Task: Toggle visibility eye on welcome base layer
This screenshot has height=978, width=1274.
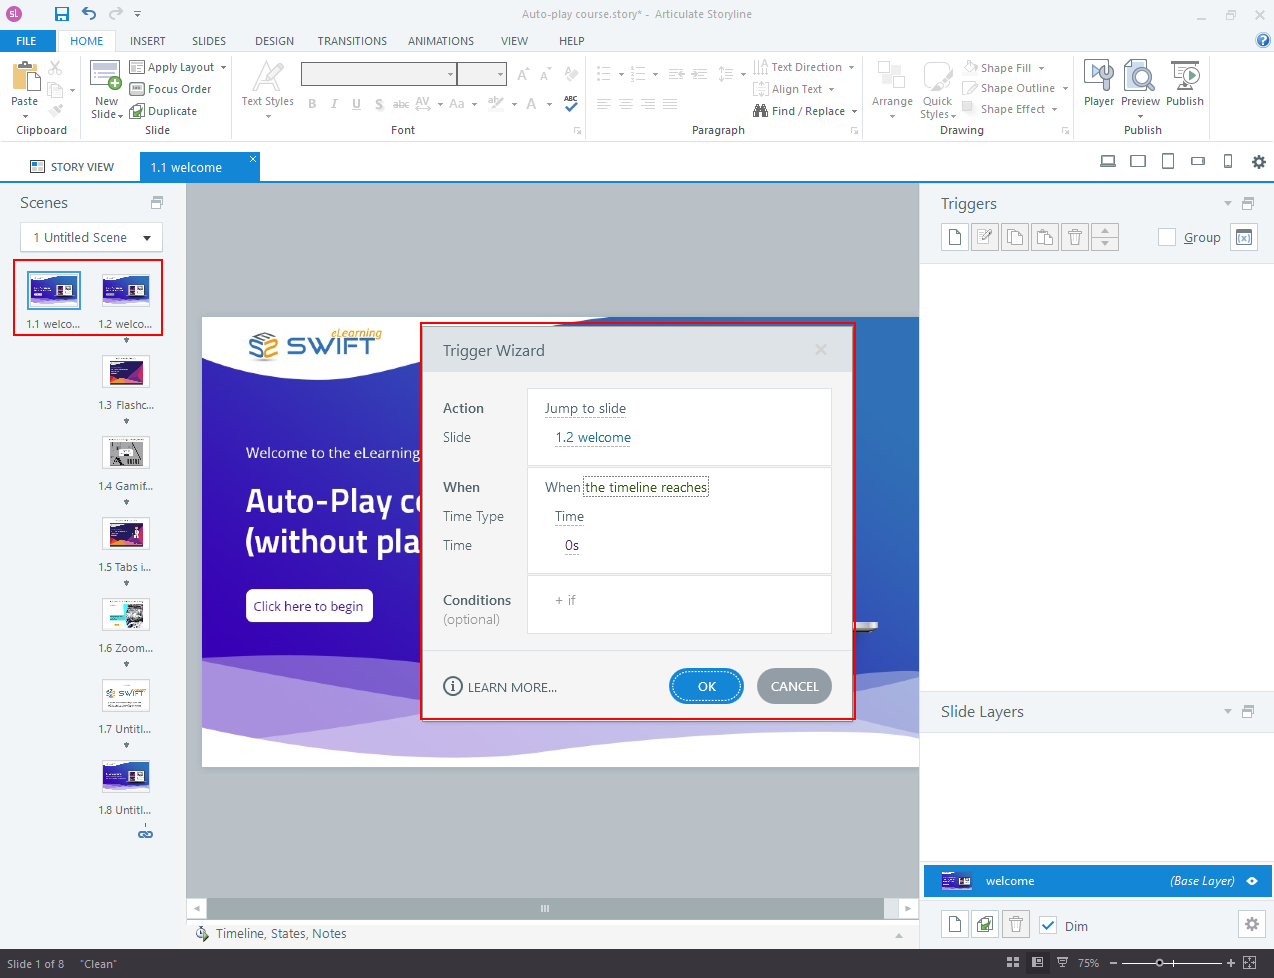Action: click(1252, 881)
